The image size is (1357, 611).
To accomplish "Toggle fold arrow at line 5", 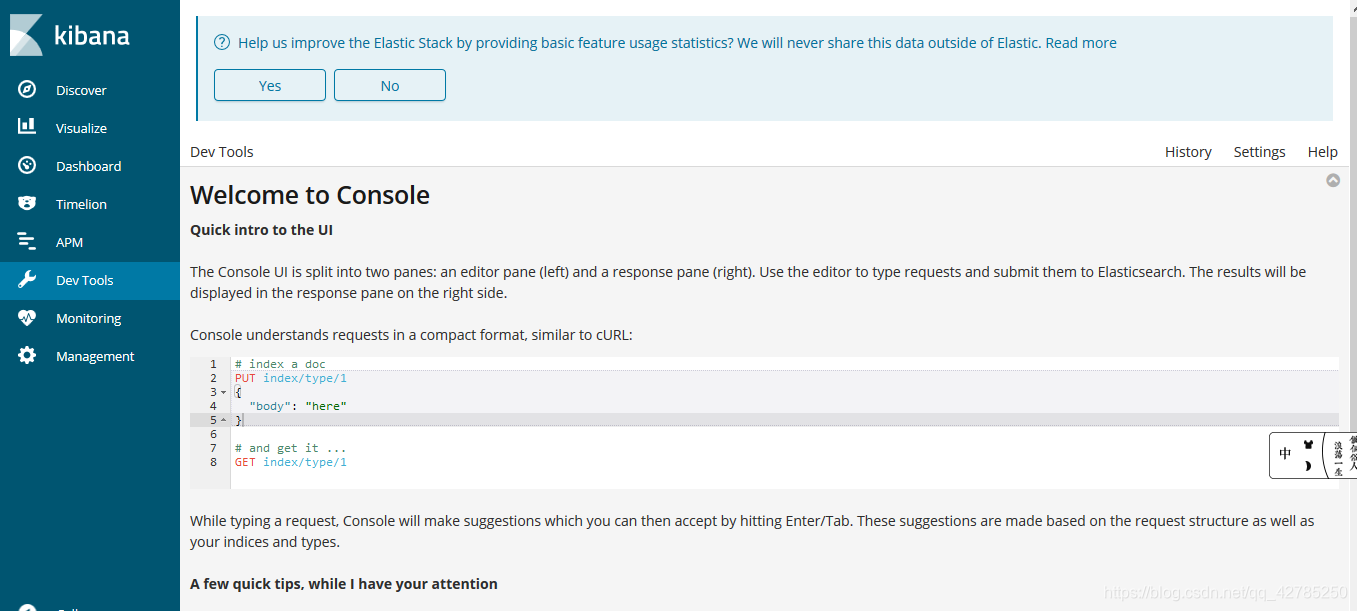I will 223,421.
